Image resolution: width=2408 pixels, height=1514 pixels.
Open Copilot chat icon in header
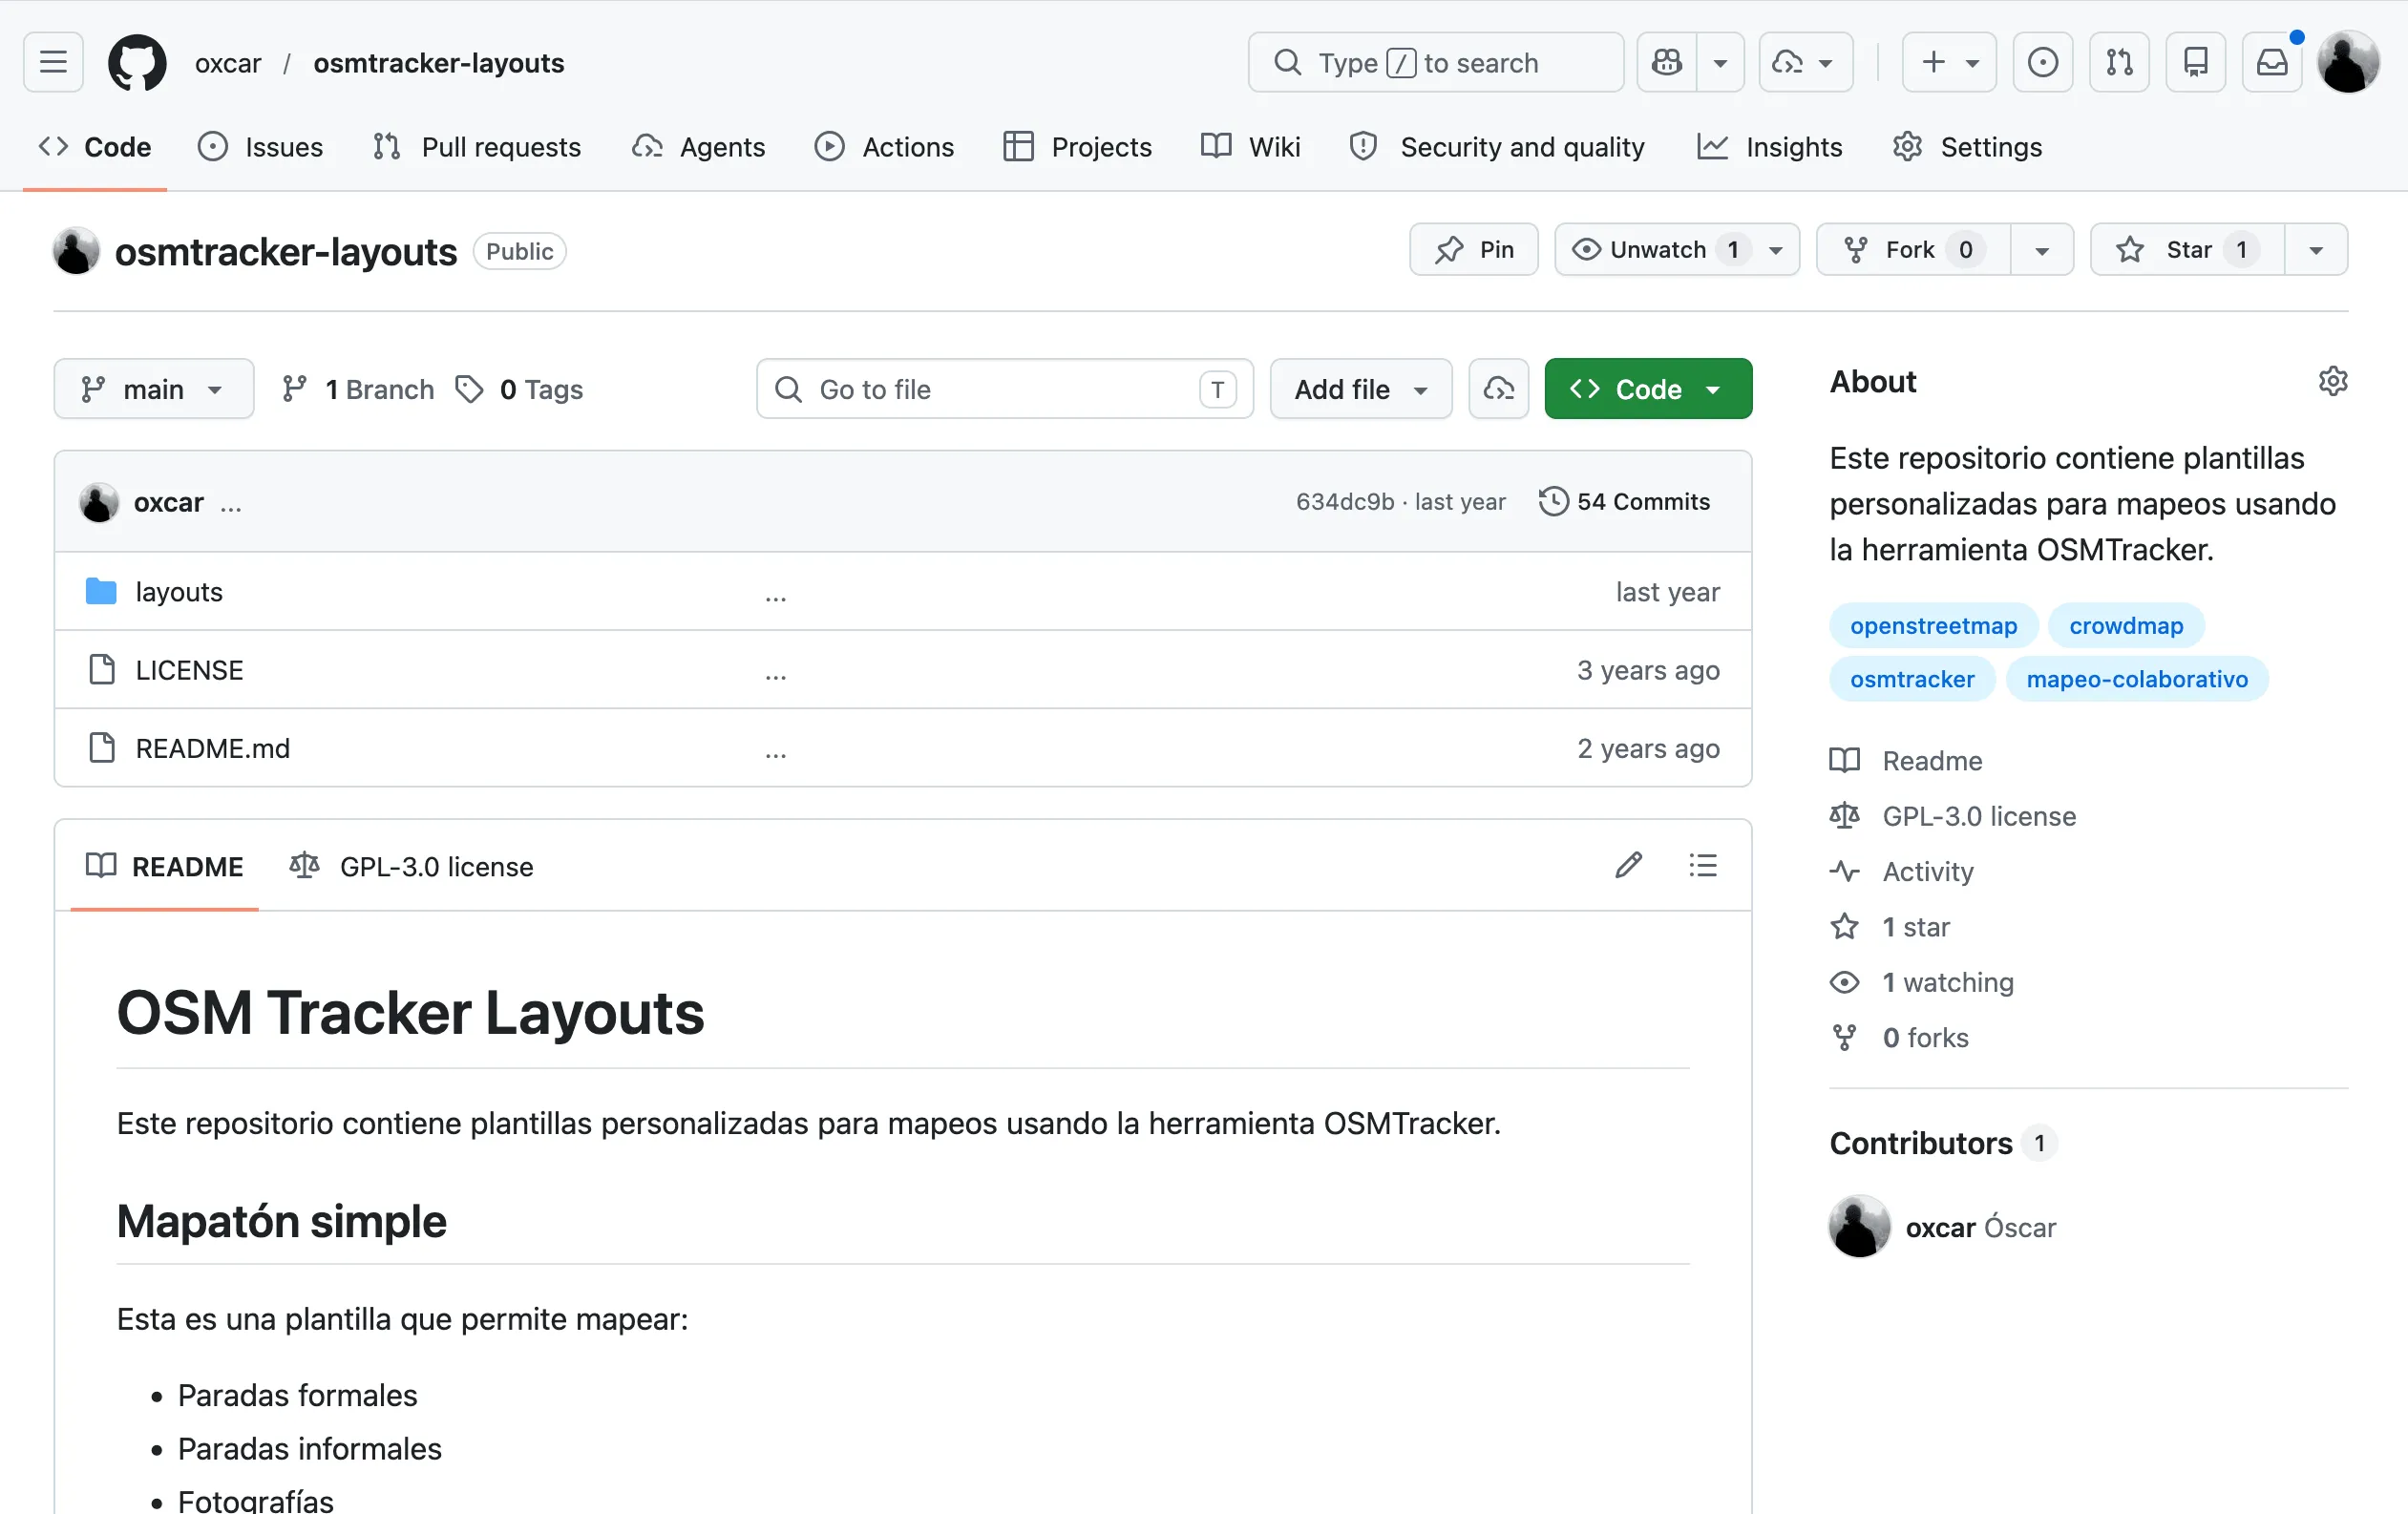click(1667, 62)
